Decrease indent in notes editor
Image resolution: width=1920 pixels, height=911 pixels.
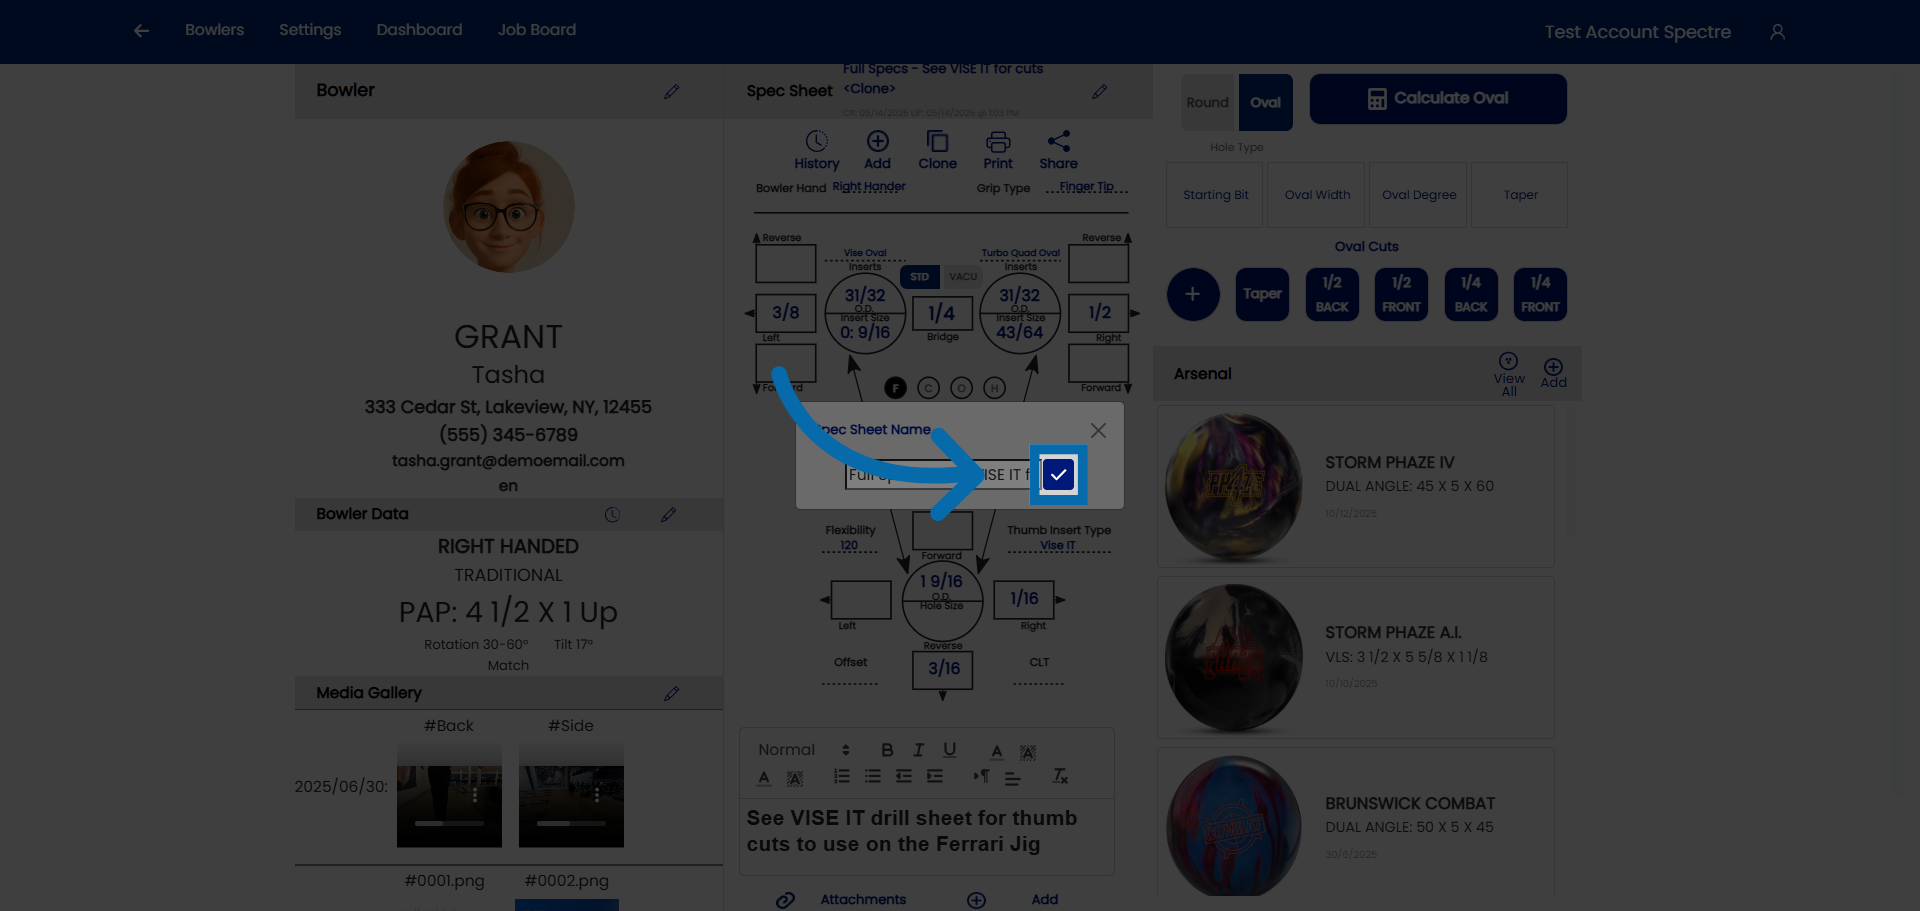click(904, 776)
